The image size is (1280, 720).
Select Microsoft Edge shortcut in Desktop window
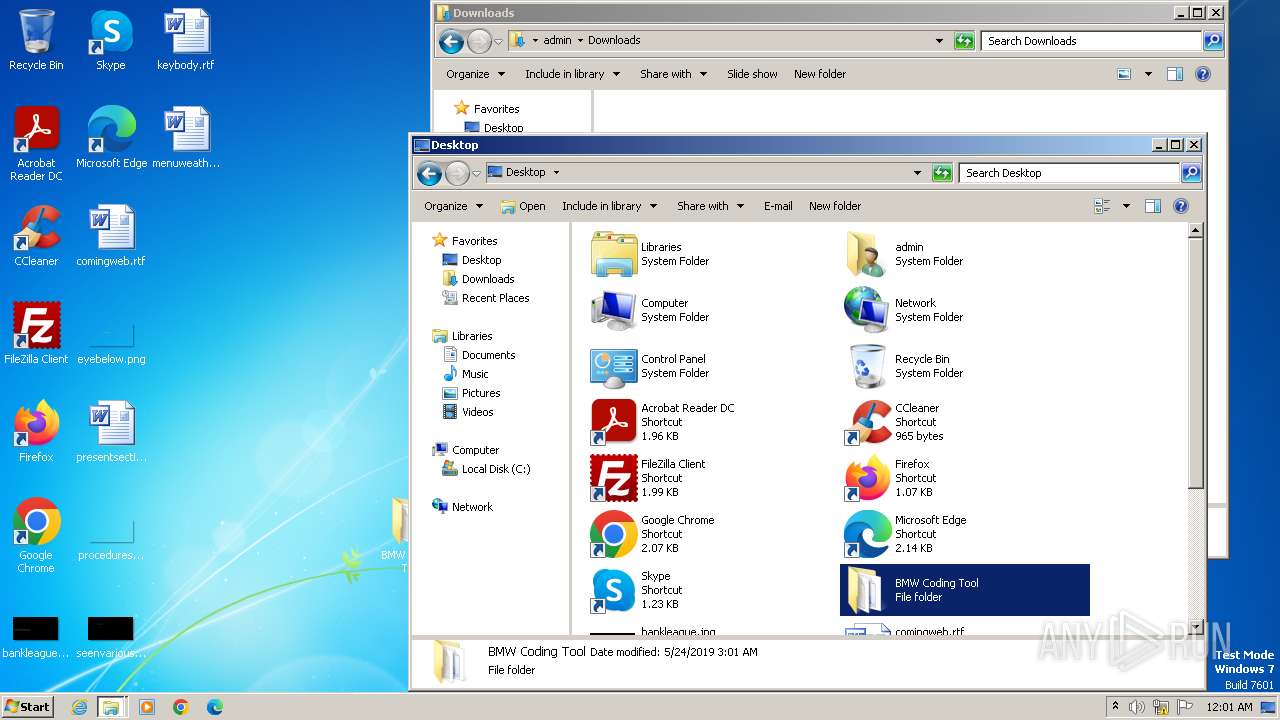(867, 534)
